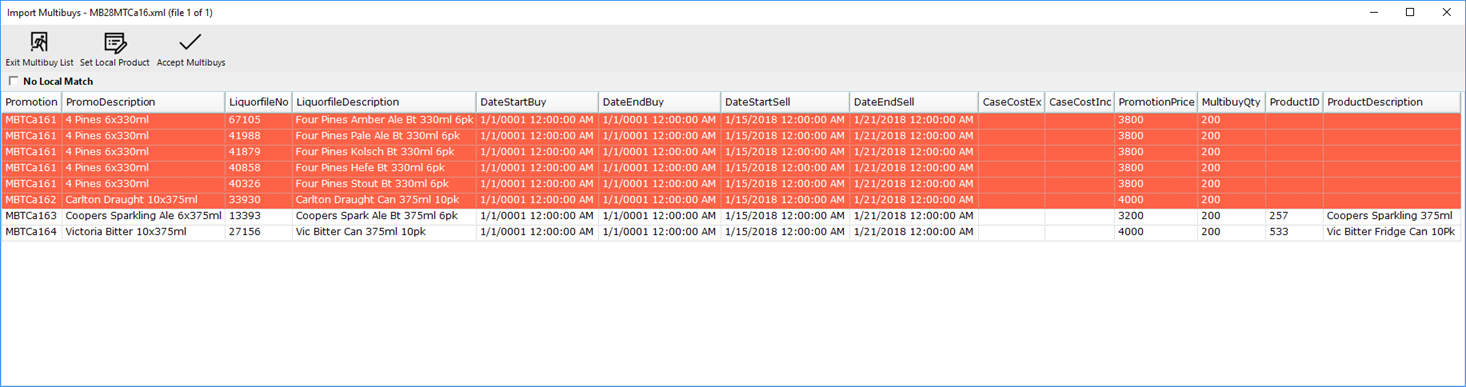Click the Victoria Bitter 10x375ml promo description
Viewport: 1466px width, 387px height.
(x=143, y=232)
